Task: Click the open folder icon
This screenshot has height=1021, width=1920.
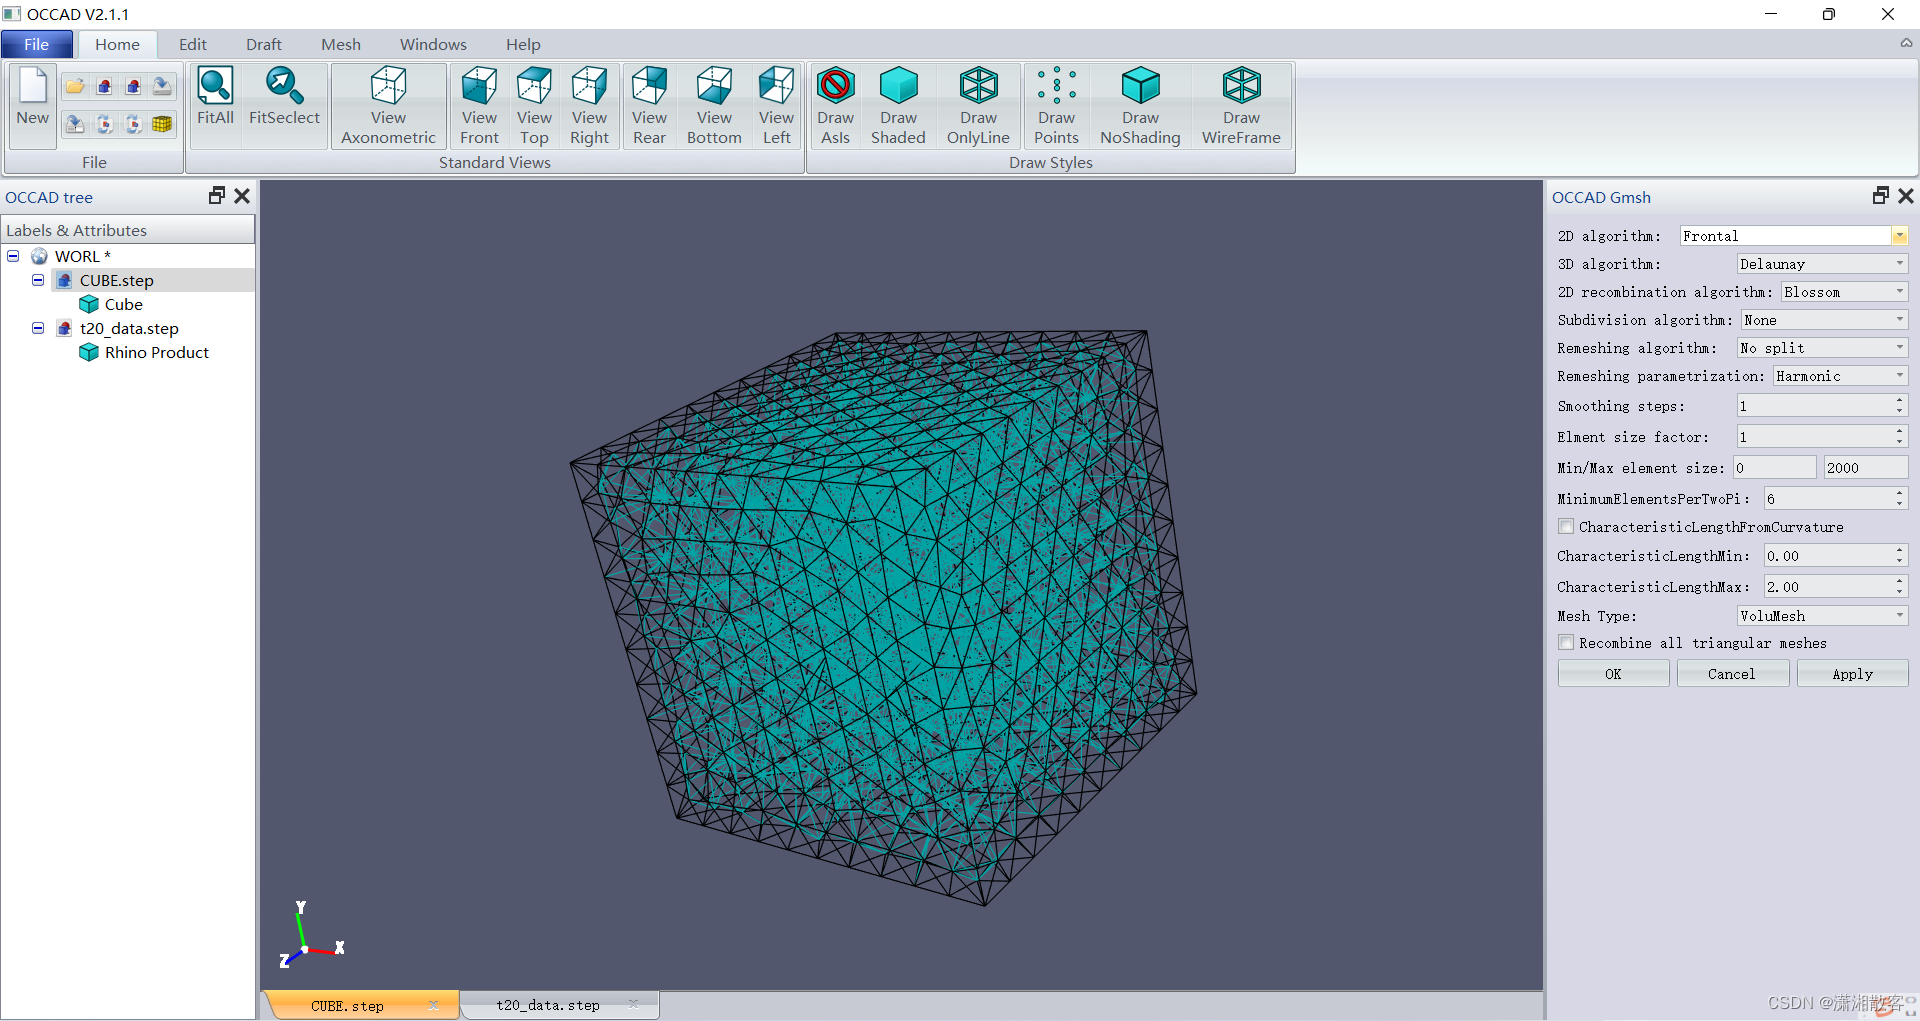Action: [x=75, y=86]
